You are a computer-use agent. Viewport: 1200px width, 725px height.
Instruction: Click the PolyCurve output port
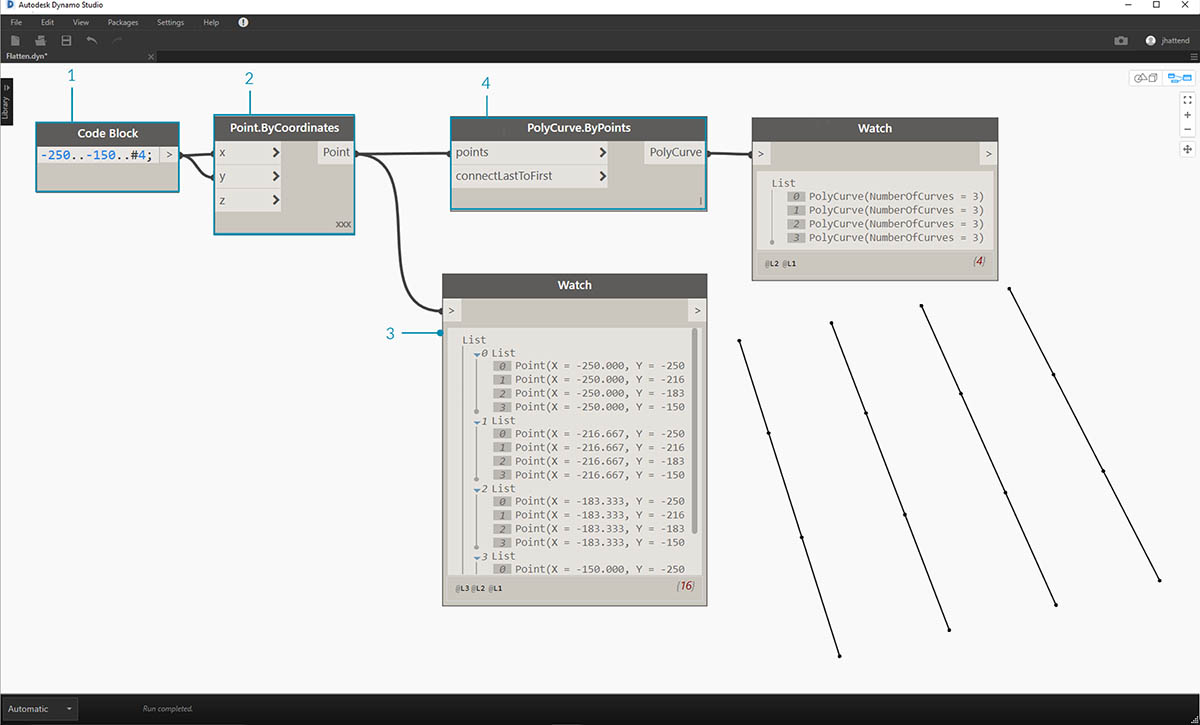coord(675,153)
